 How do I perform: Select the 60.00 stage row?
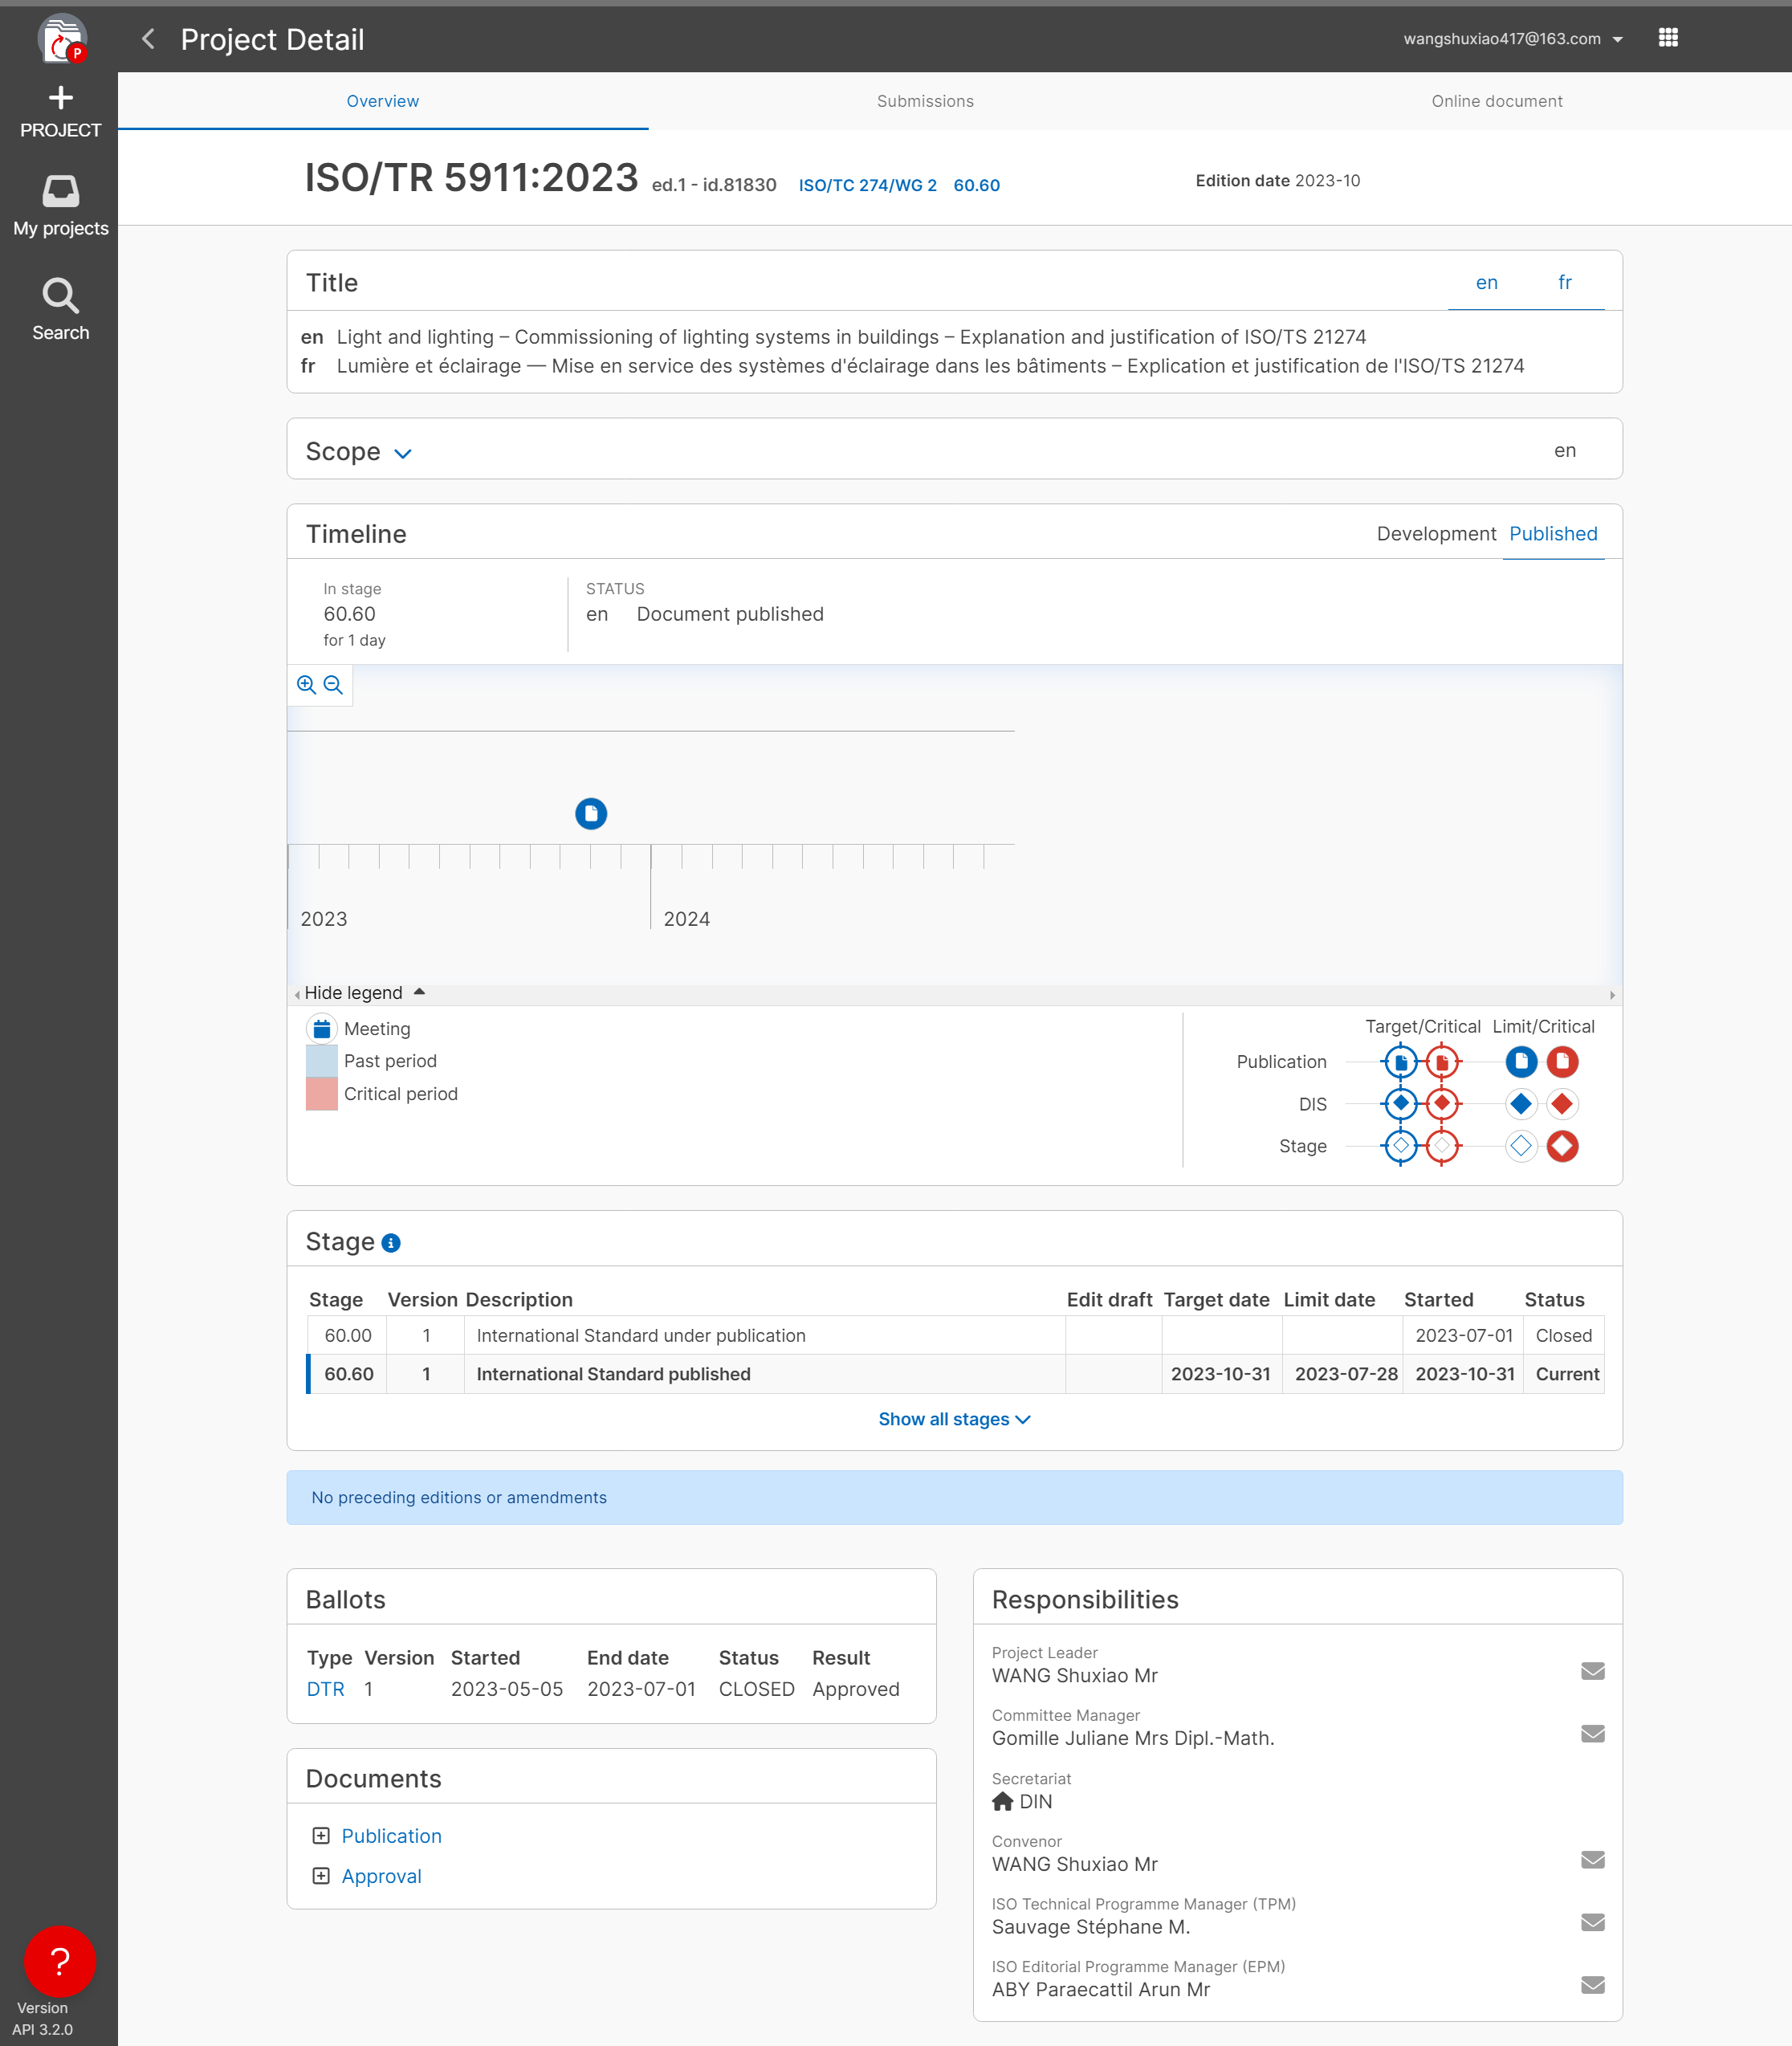point(955,1336)
